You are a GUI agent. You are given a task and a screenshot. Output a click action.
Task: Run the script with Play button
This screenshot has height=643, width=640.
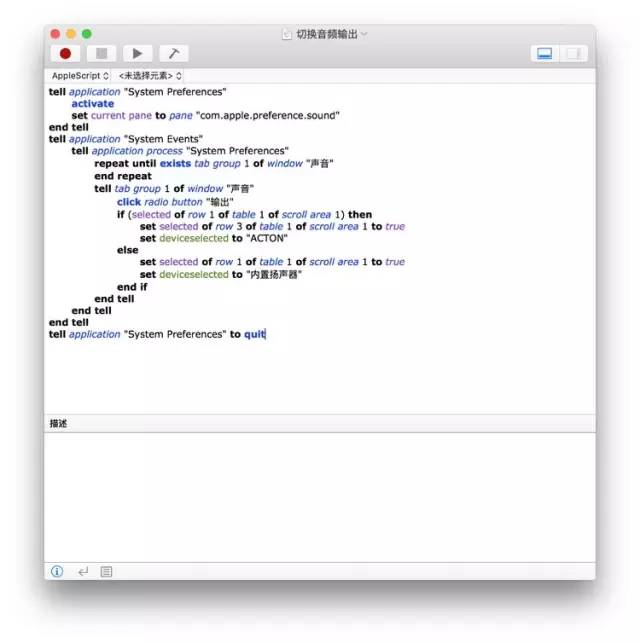pyautogui.click(x=137, y=54)
